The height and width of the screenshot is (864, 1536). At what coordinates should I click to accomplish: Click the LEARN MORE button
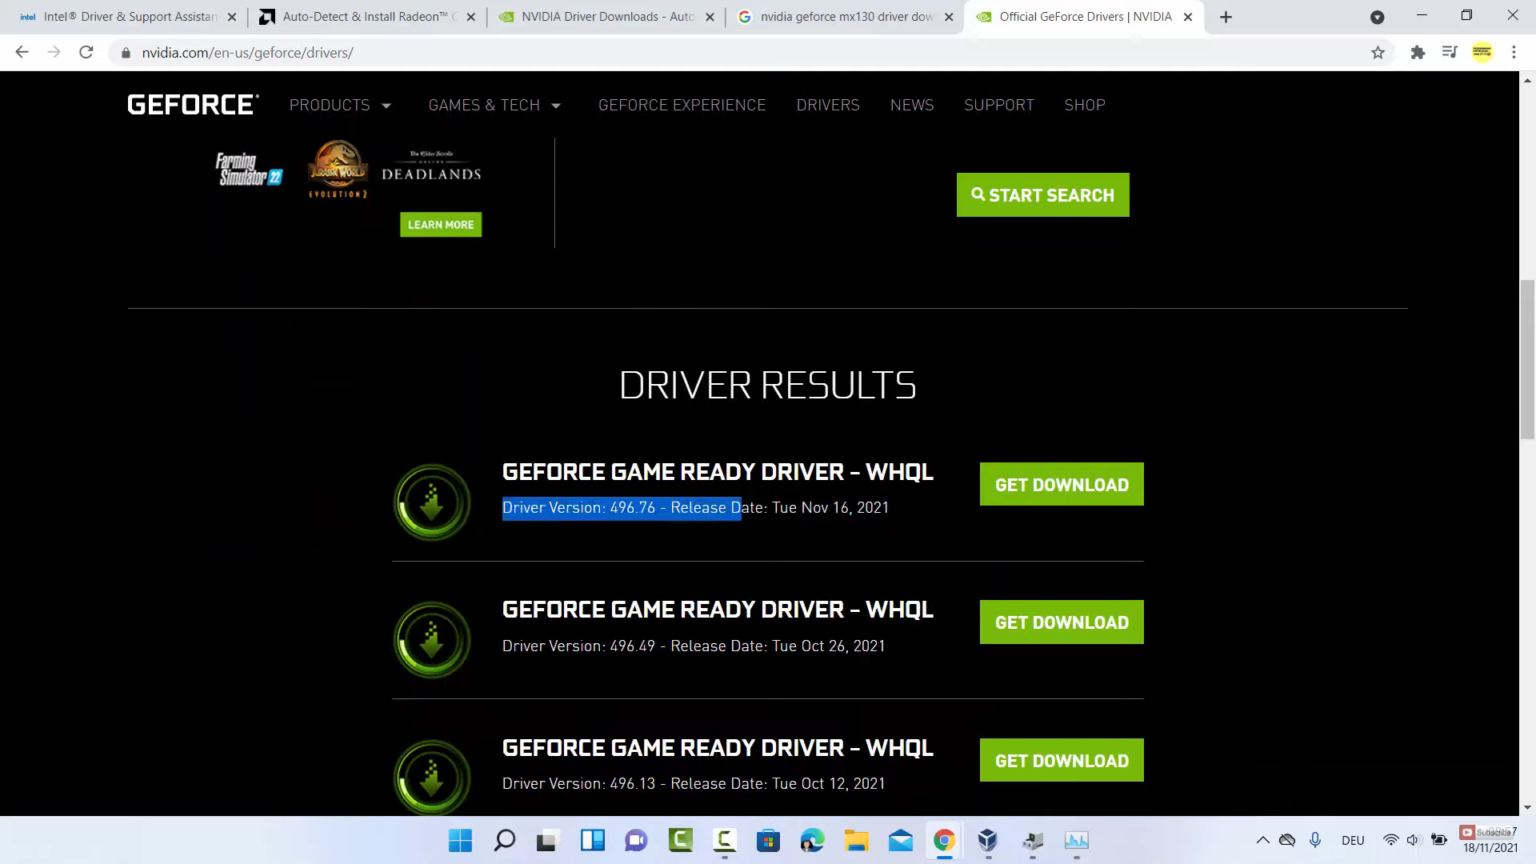tap(441, 225)
